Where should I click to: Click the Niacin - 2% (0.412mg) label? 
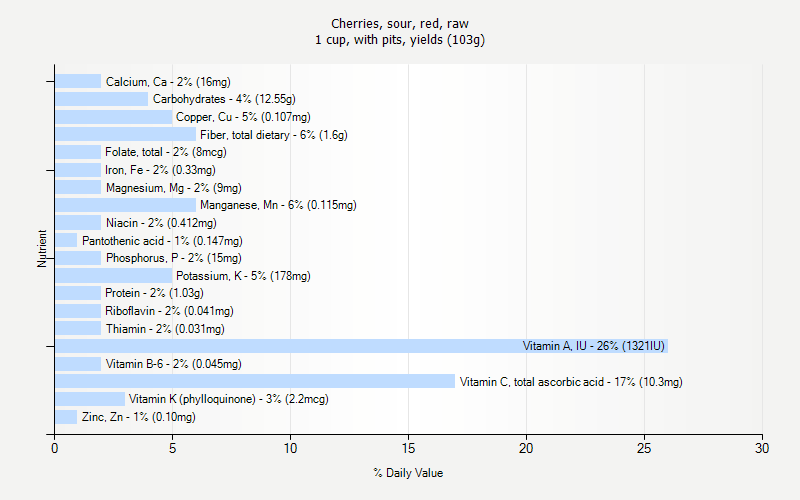click(x=161, y=223)
